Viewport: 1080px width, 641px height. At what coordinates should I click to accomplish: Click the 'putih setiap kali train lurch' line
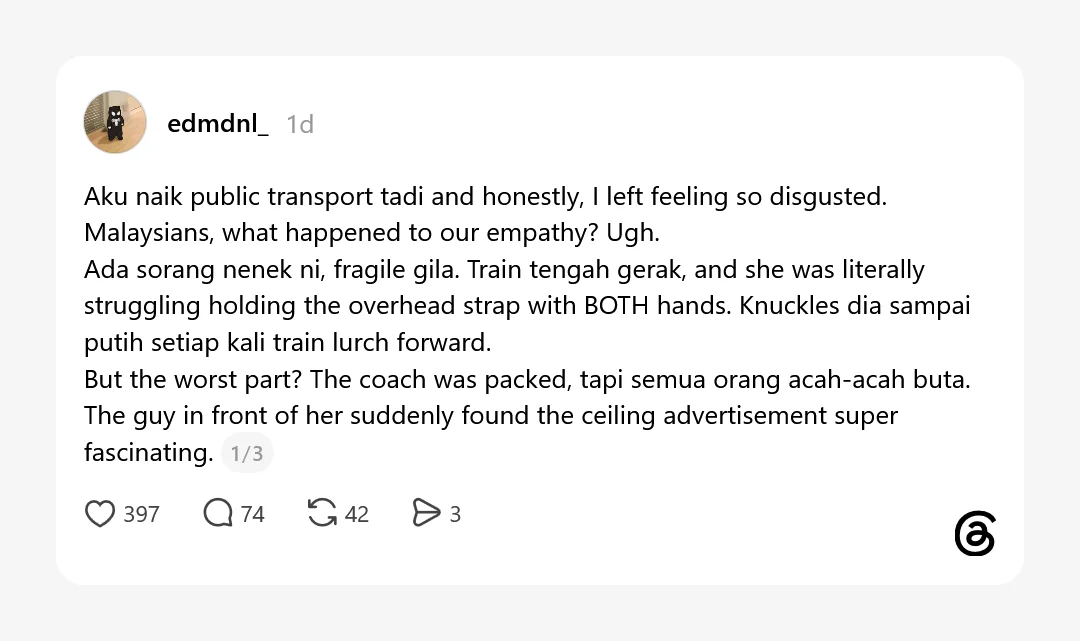(288, 342)
